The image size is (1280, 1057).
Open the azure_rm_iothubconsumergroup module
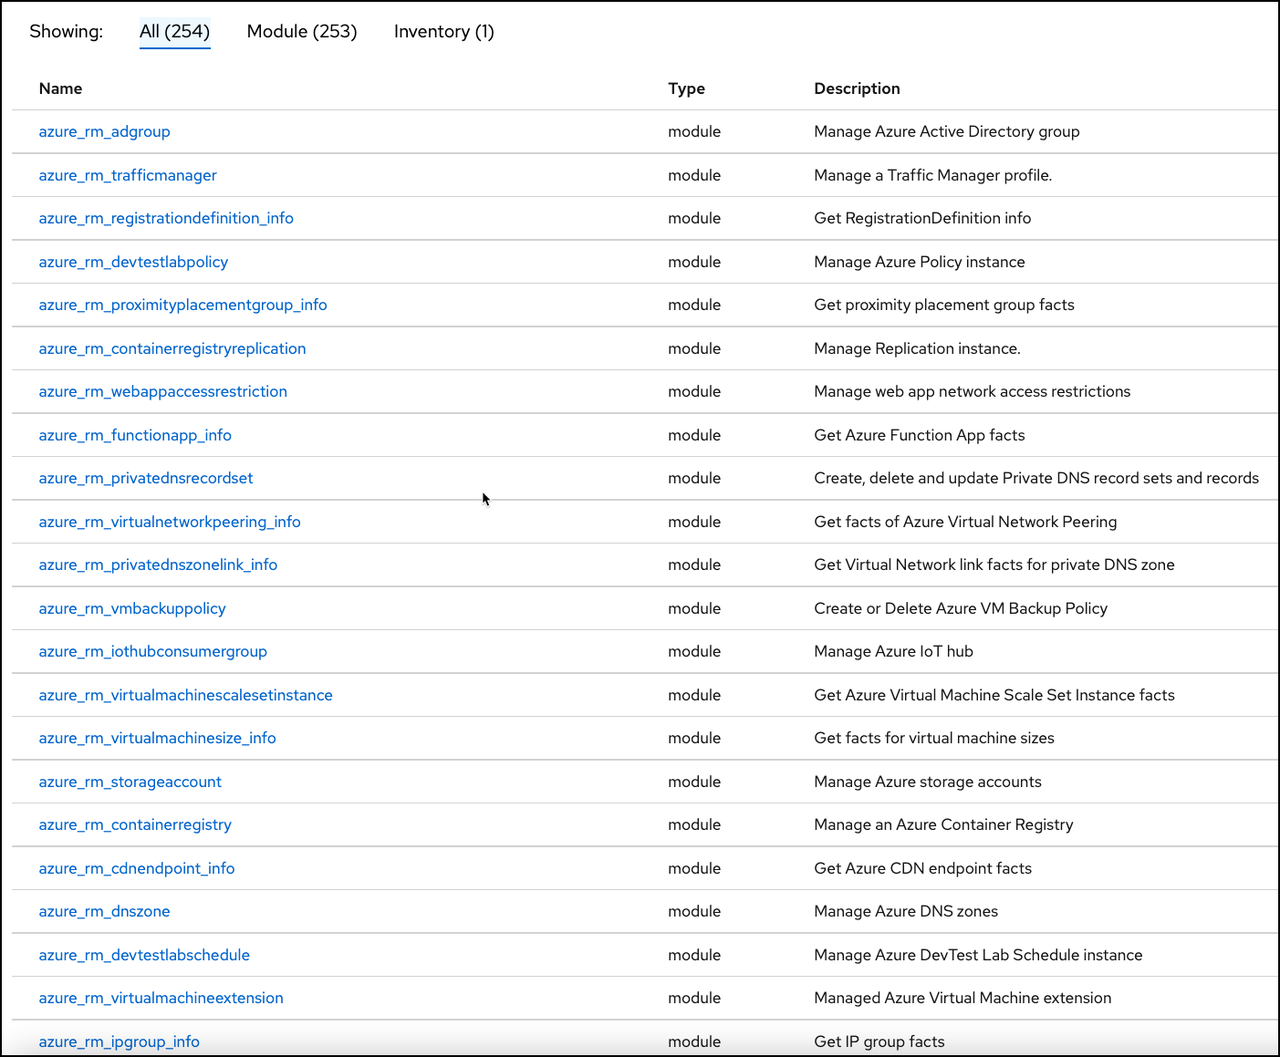tap(153, 651)
